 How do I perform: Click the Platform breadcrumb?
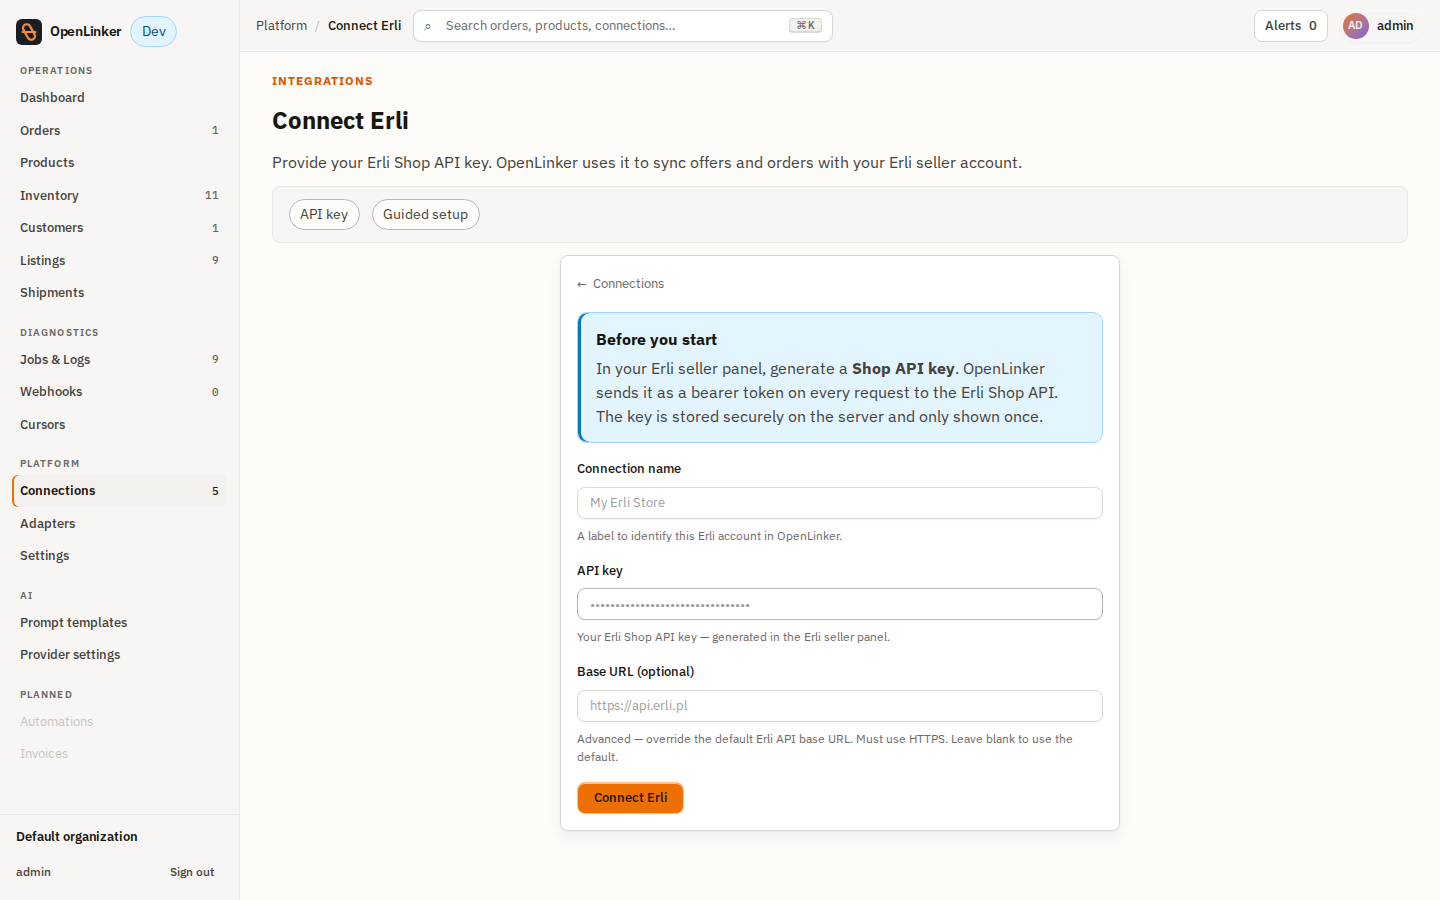[281, 26]
